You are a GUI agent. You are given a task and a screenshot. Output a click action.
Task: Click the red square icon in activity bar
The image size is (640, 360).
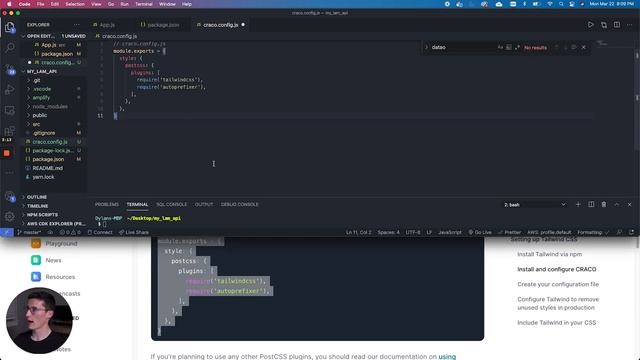coord(7,153)
